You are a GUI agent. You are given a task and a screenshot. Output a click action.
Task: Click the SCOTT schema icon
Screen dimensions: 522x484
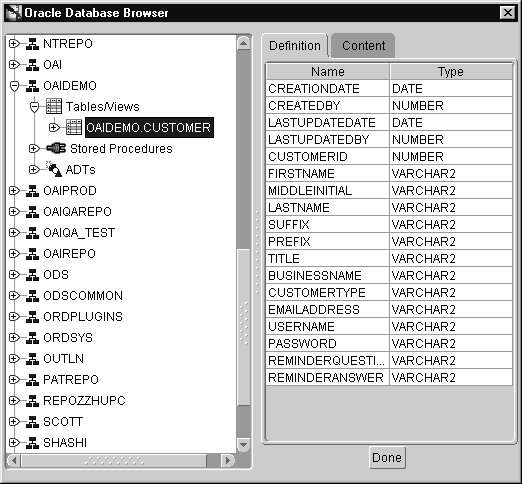coord(32,422)
